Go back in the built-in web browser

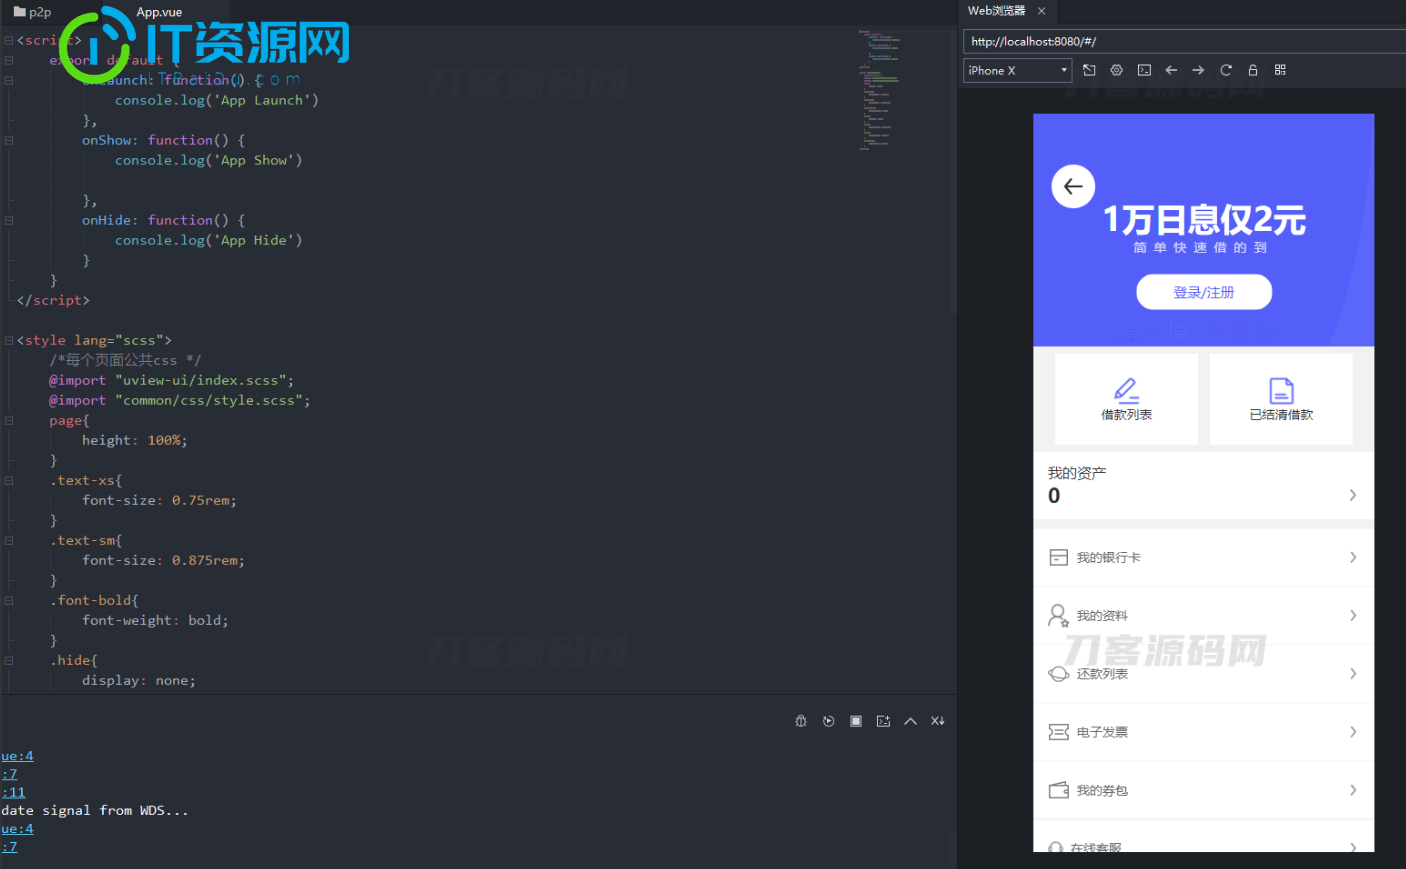tap(1171, 70)
